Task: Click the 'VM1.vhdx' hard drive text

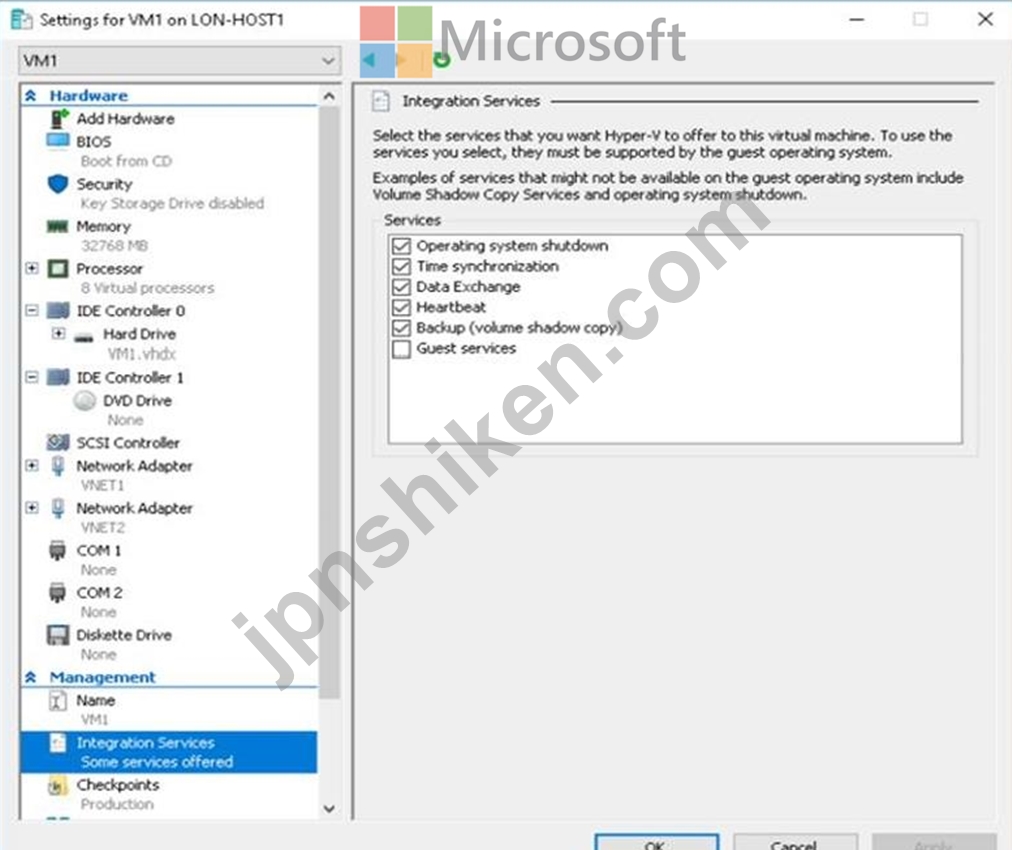Action: [142, 354]
